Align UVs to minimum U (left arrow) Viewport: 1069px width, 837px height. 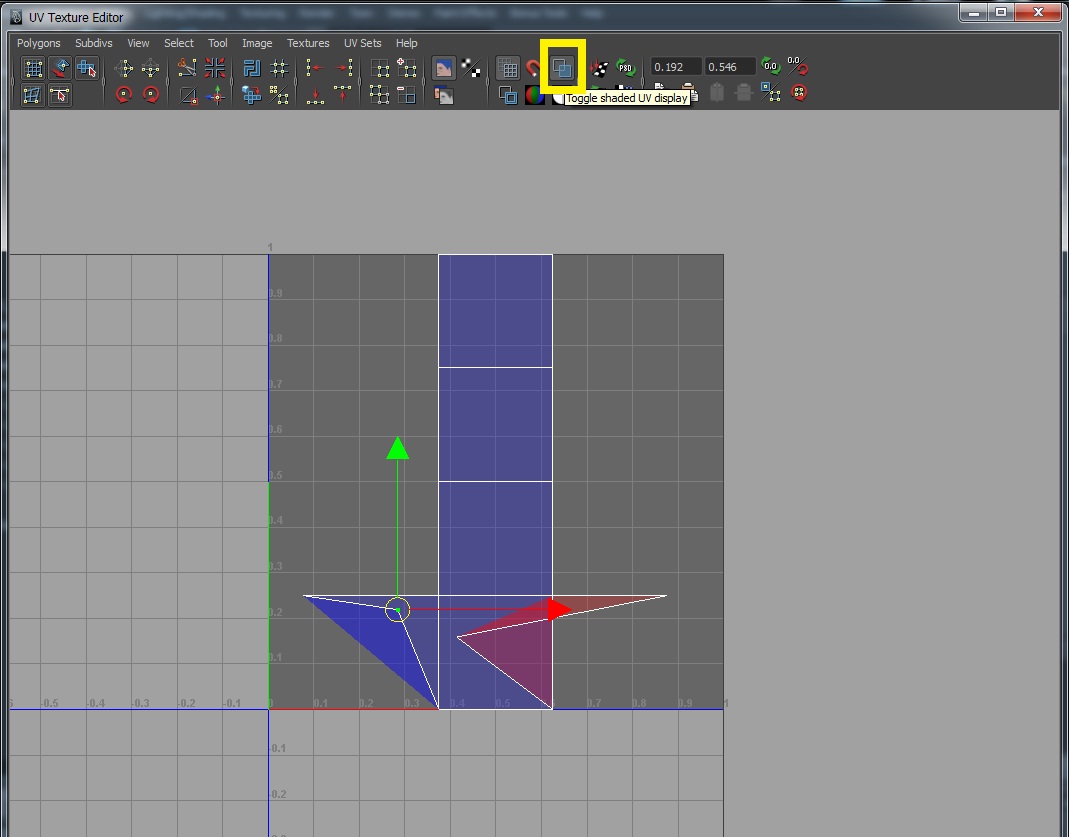[x=315, y=68]
